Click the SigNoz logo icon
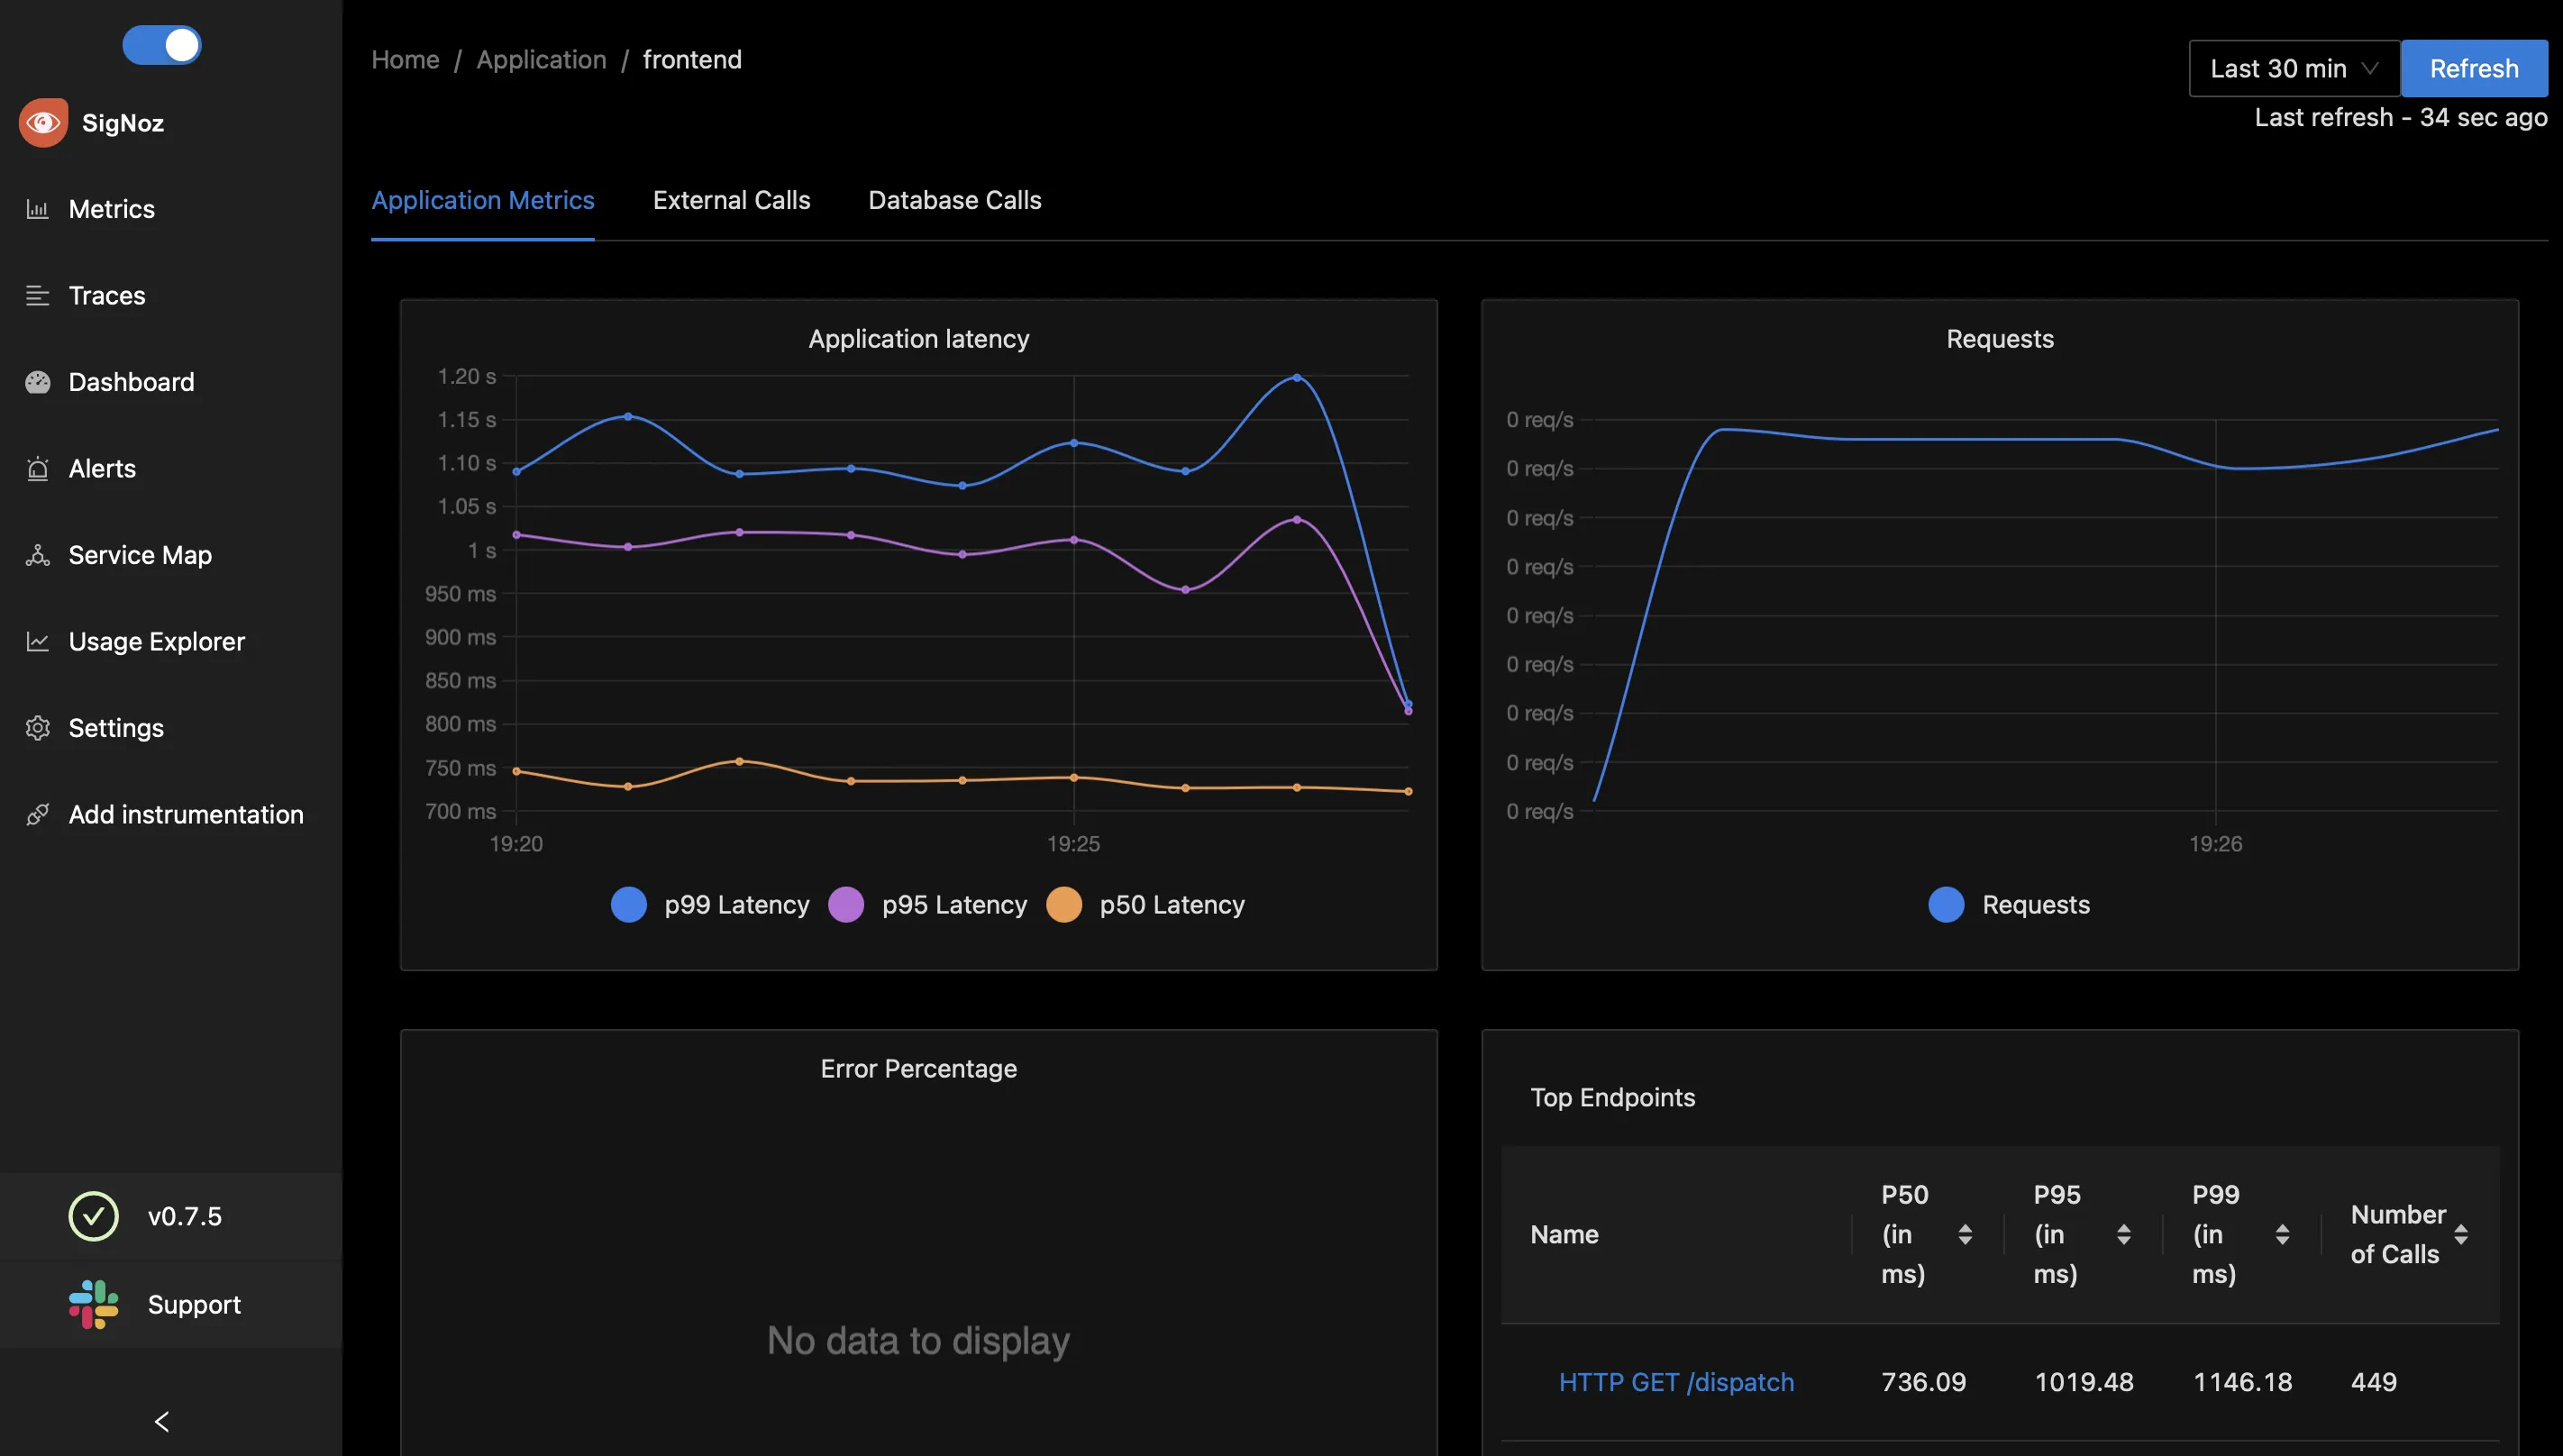This screenshot has height=1456, width=2563. [44, 122]
